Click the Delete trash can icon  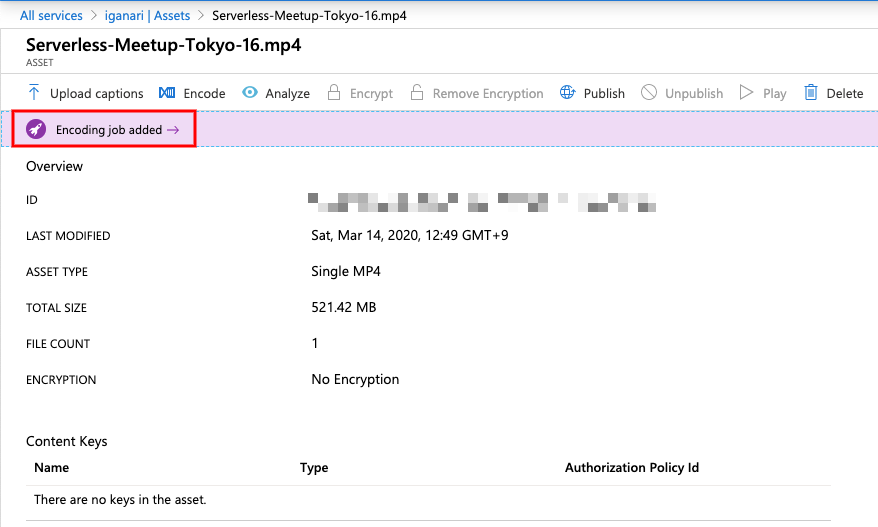pos(811,92)
